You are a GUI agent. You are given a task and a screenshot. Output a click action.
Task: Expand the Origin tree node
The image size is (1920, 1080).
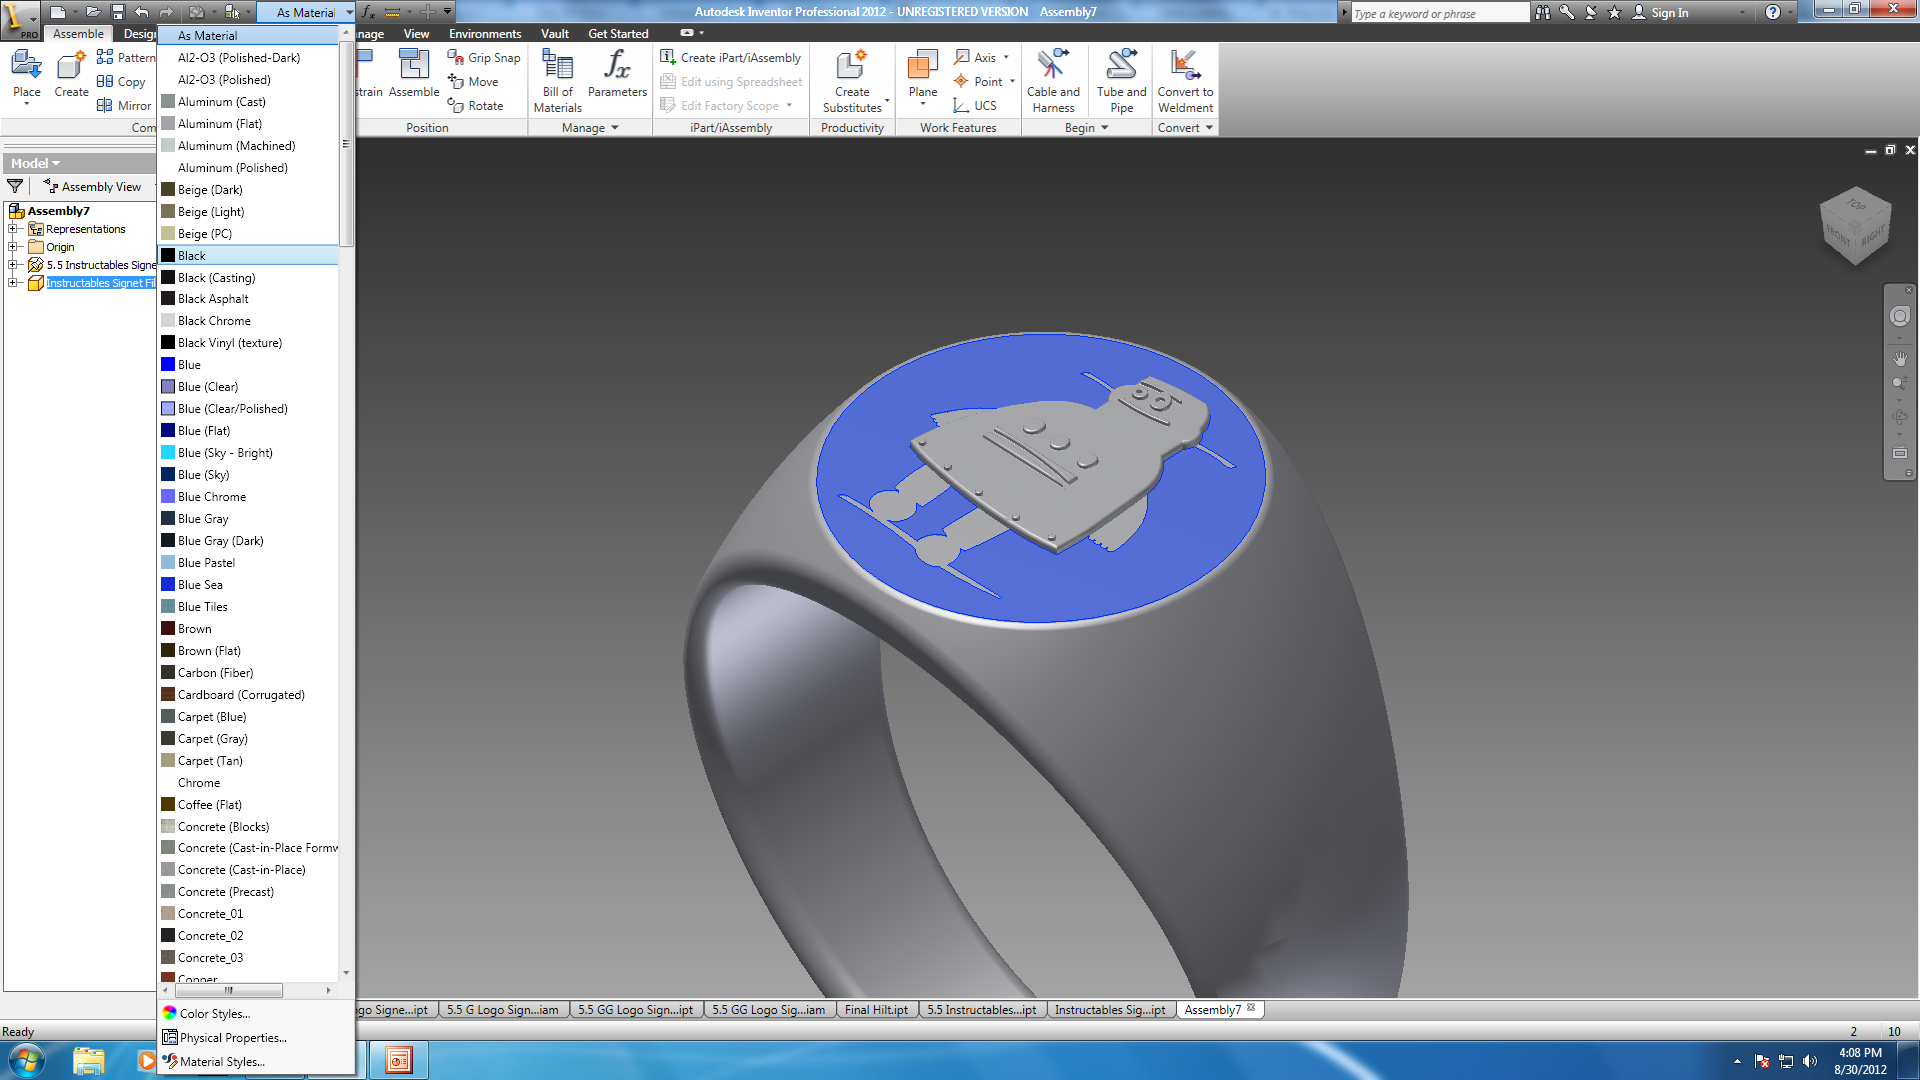13,247
